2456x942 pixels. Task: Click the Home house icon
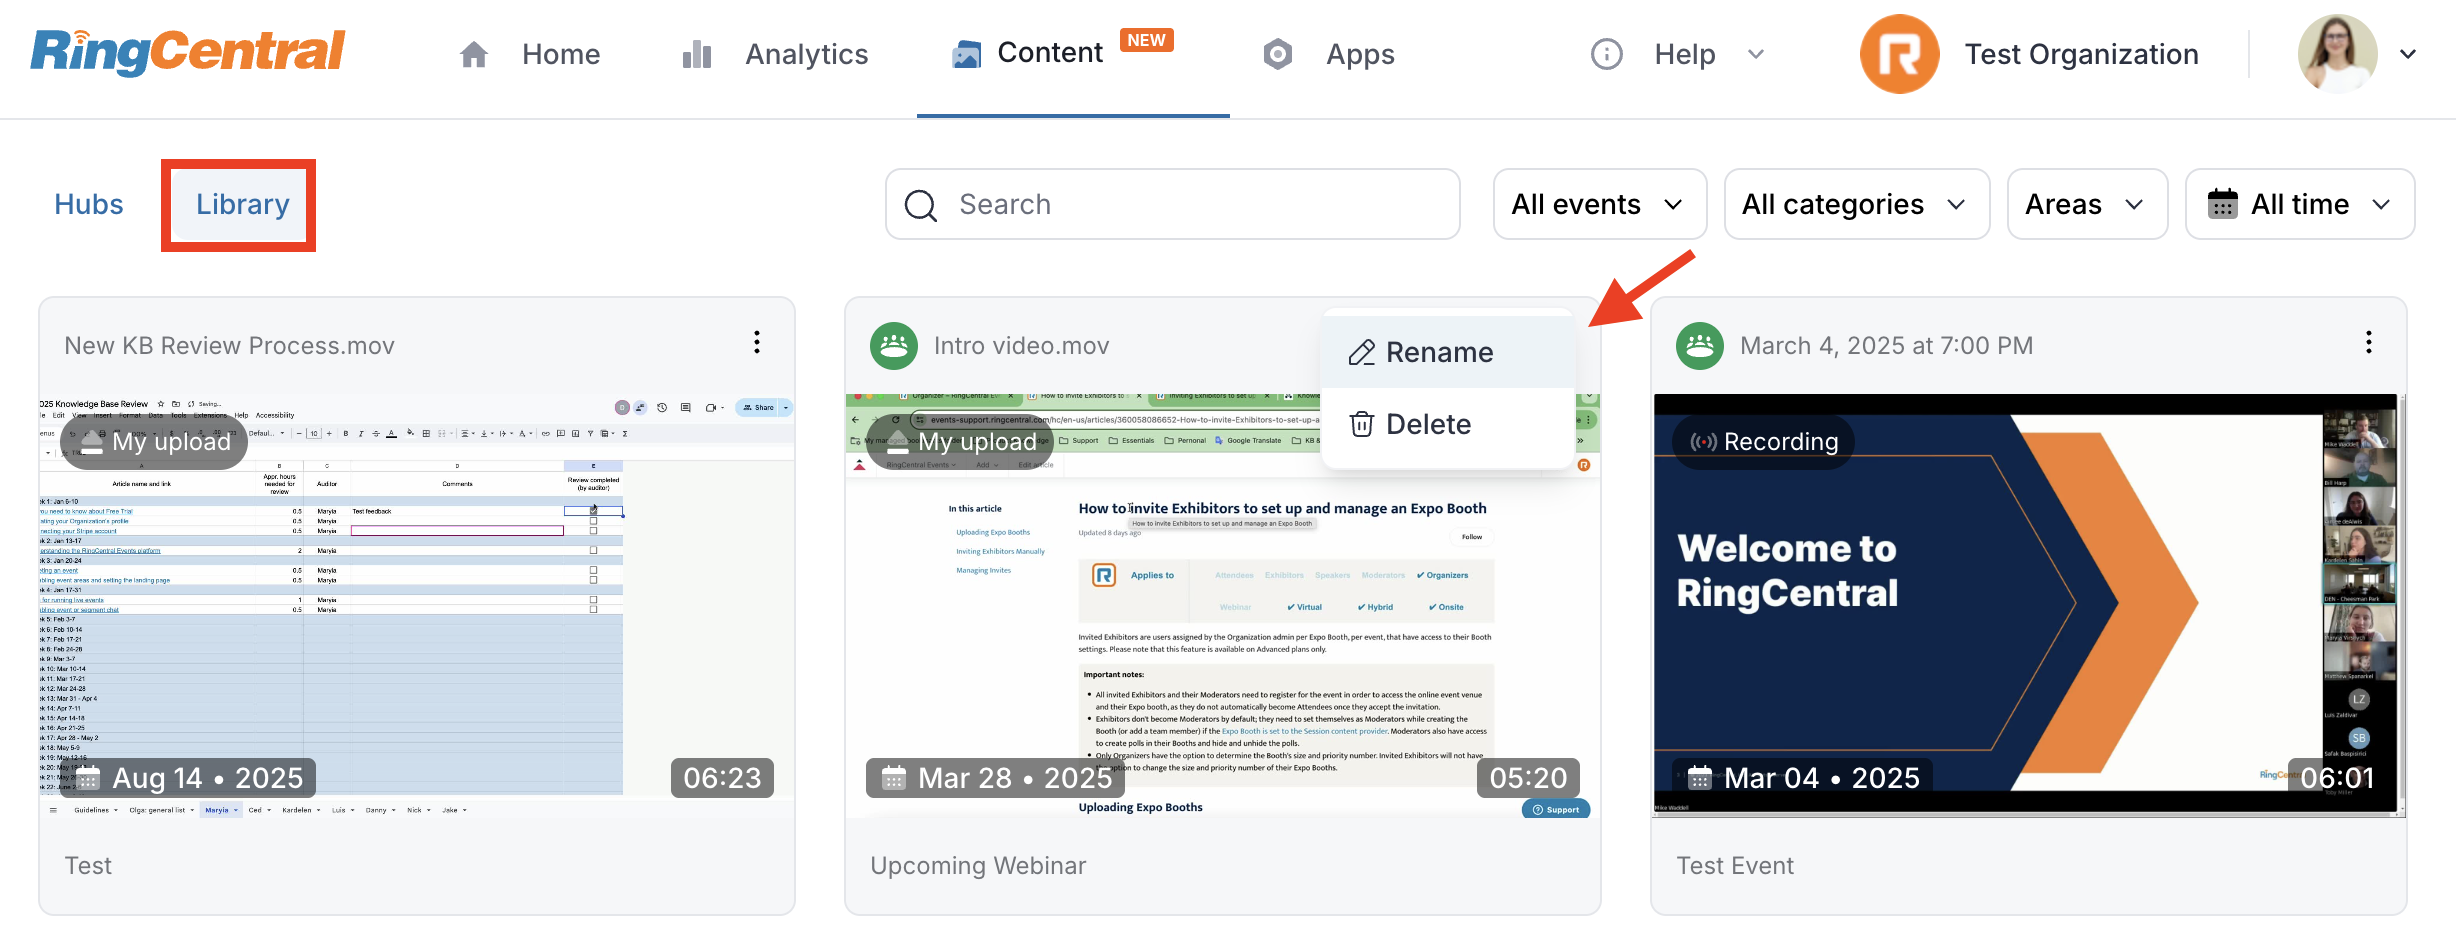click(x=474, y=54)
